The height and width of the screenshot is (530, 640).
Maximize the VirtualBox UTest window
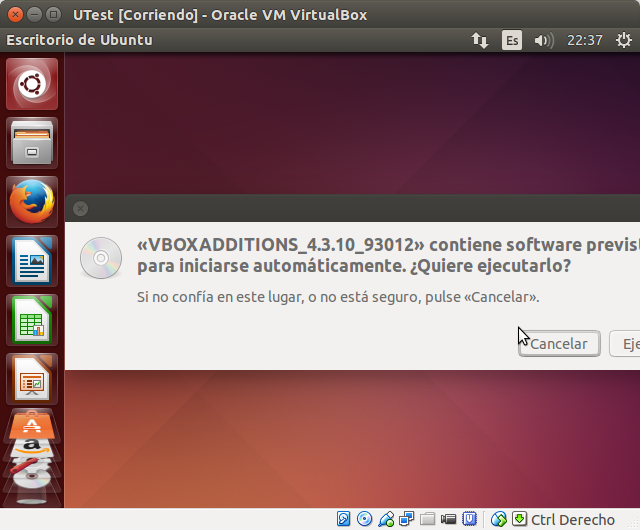pos(53,15)
